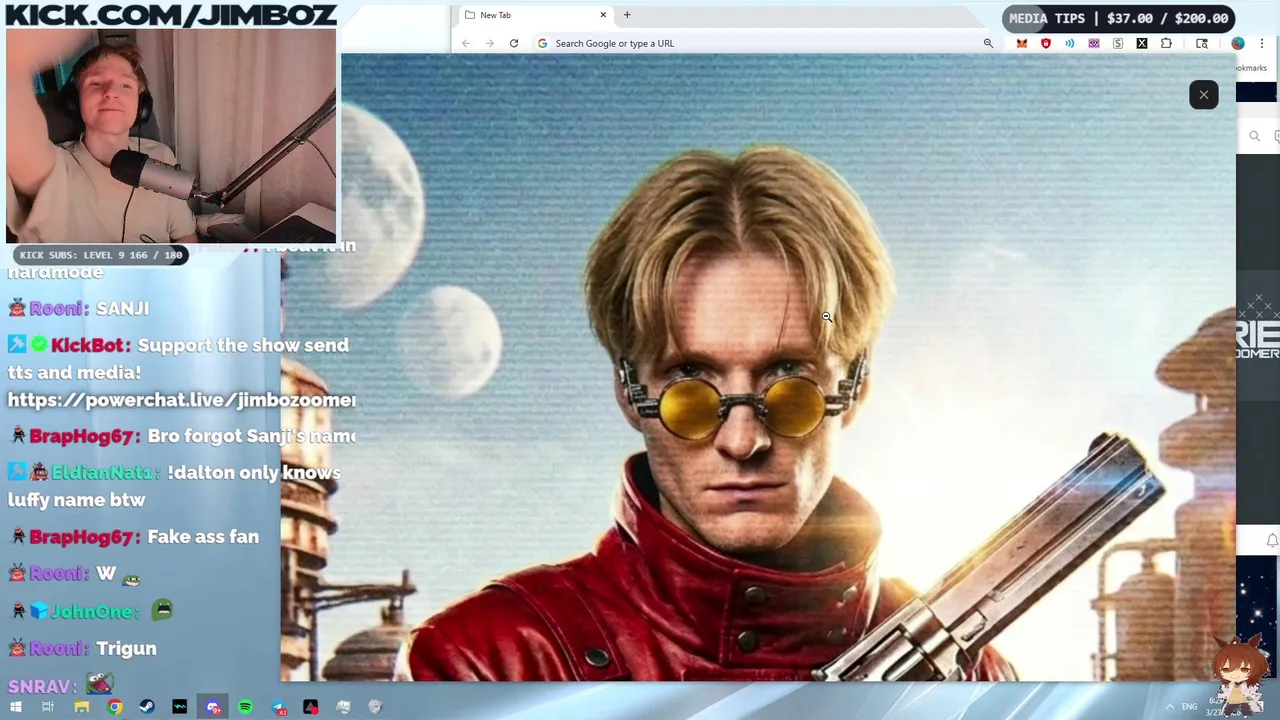Show hidden system tray icons
This screenshot has width=1280, height=720.
click(1169, 707)
